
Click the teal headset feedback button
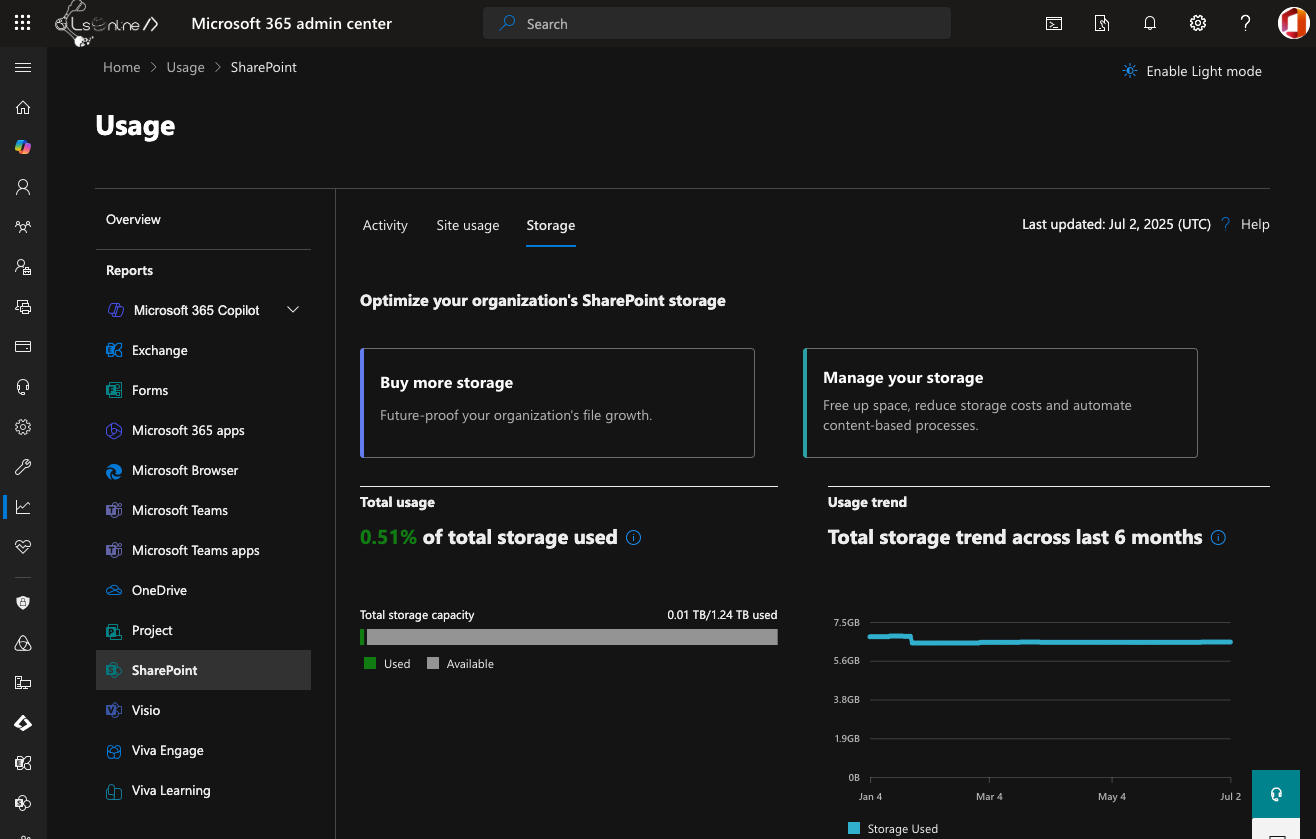(1276, 794)
